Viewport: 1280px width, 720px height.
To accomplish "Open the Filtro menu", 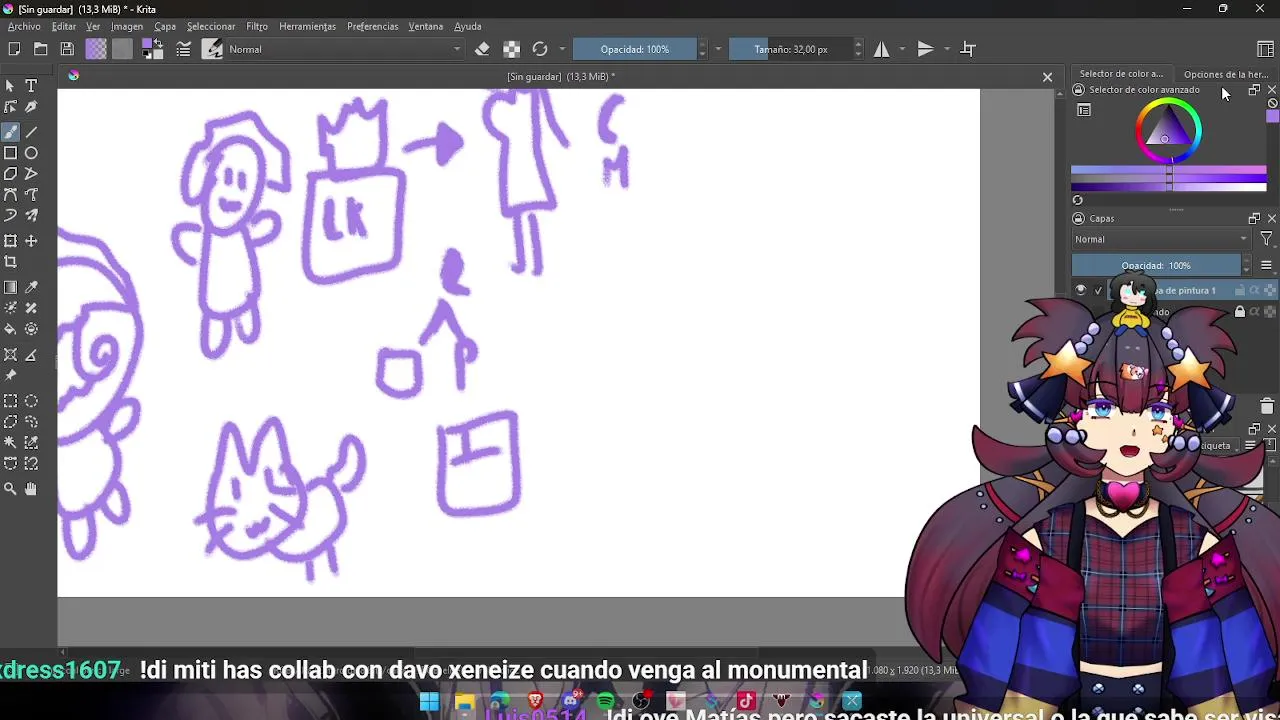I will pyautogui.click(x=257, y=26).
